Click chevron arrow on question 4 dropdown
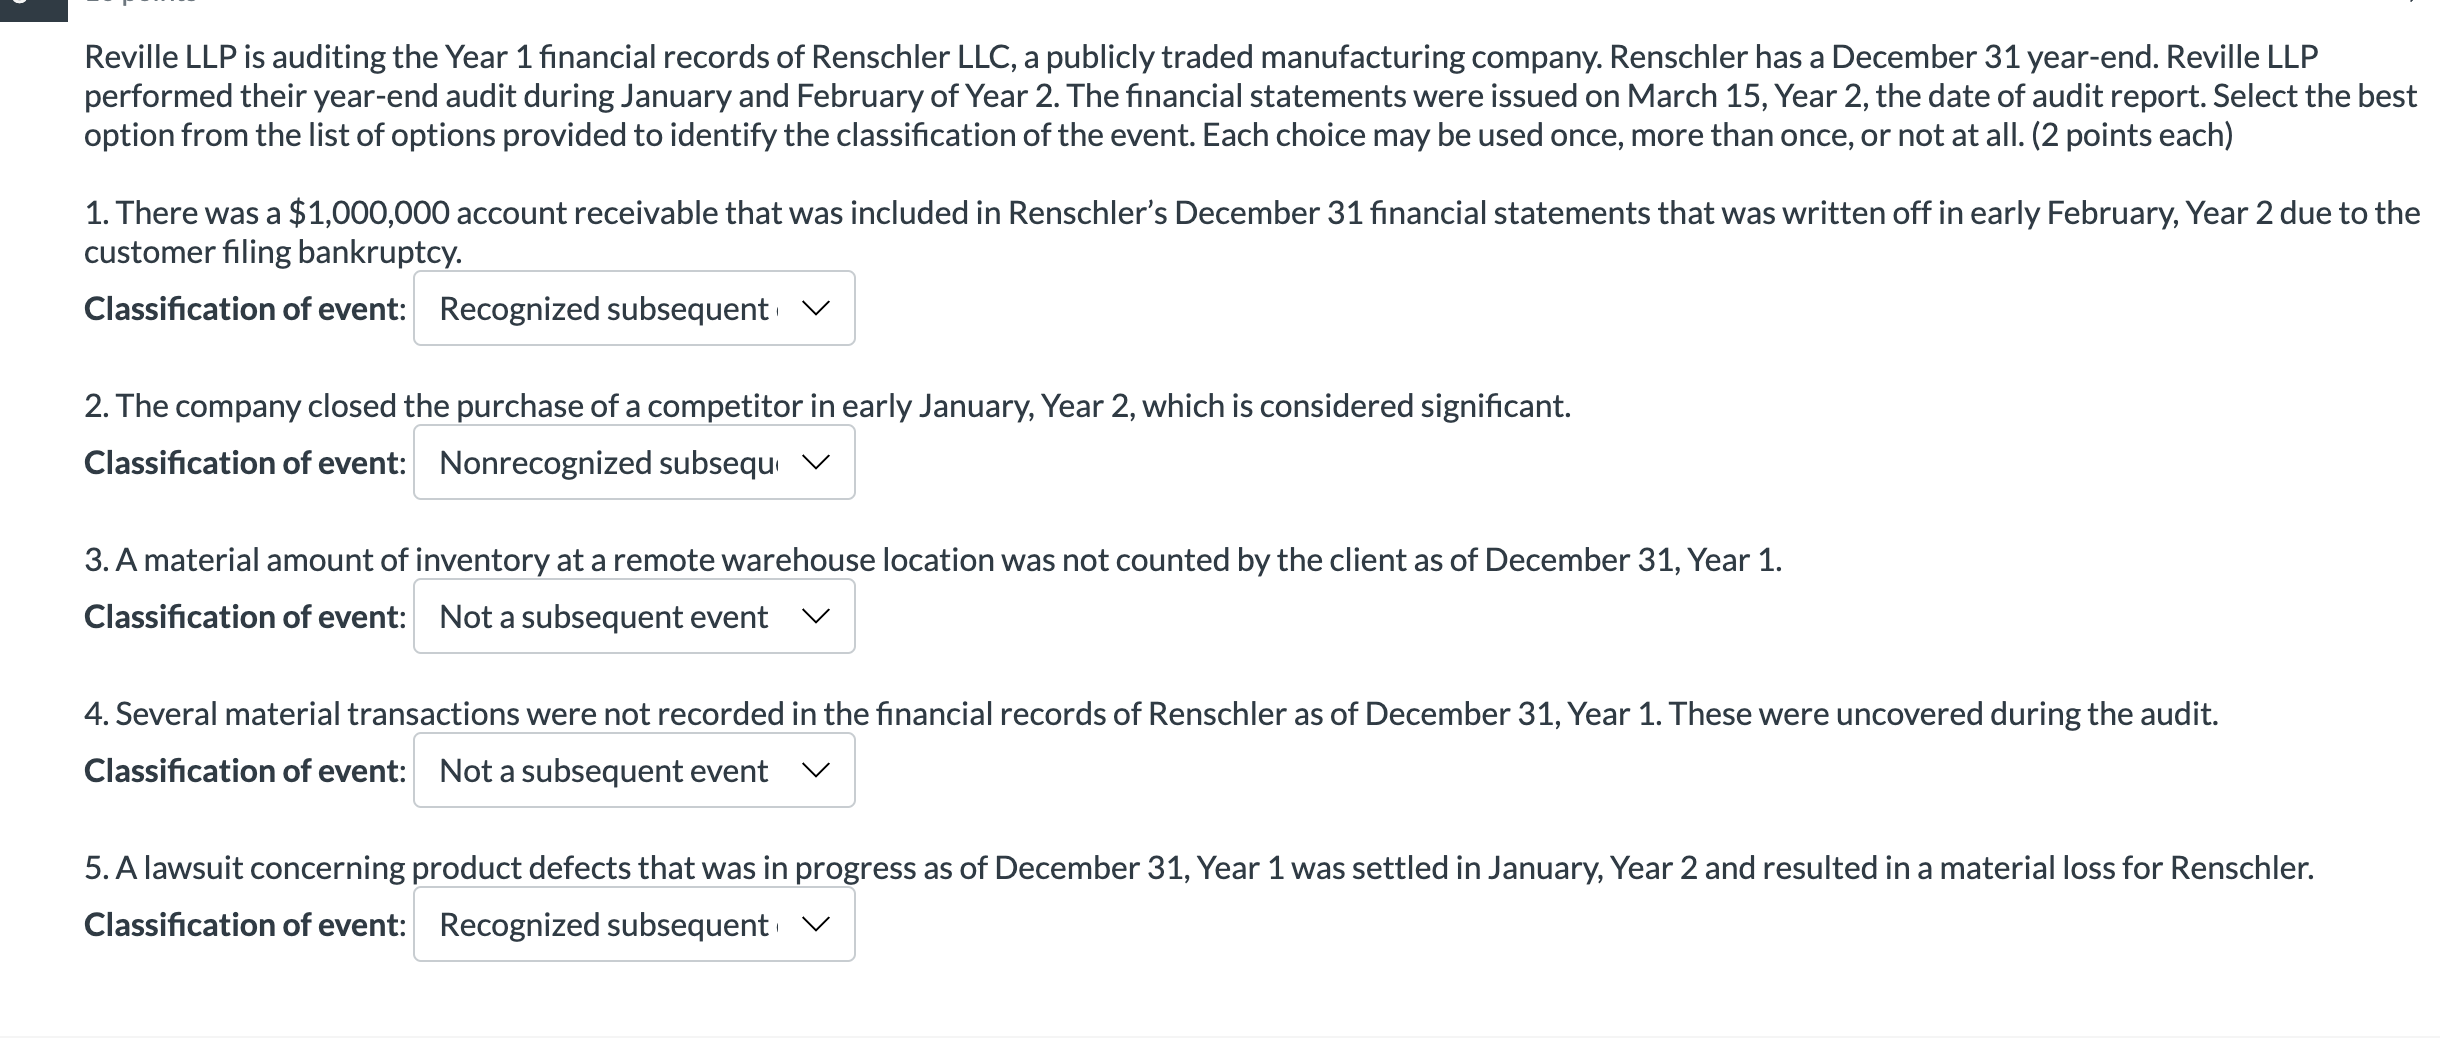Screen dimensions: 2440x1050 click(x=816, y=771)
